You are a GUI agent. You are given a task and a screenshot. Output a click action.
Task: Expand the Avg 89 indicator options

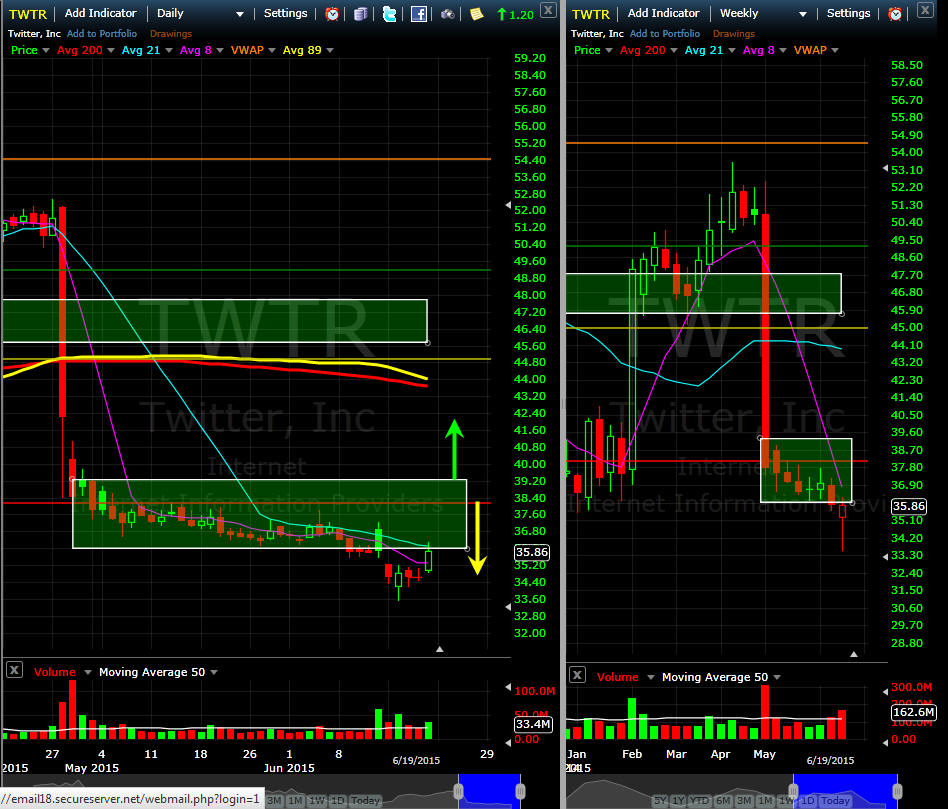pyautogui.click(x=330, y=50)
